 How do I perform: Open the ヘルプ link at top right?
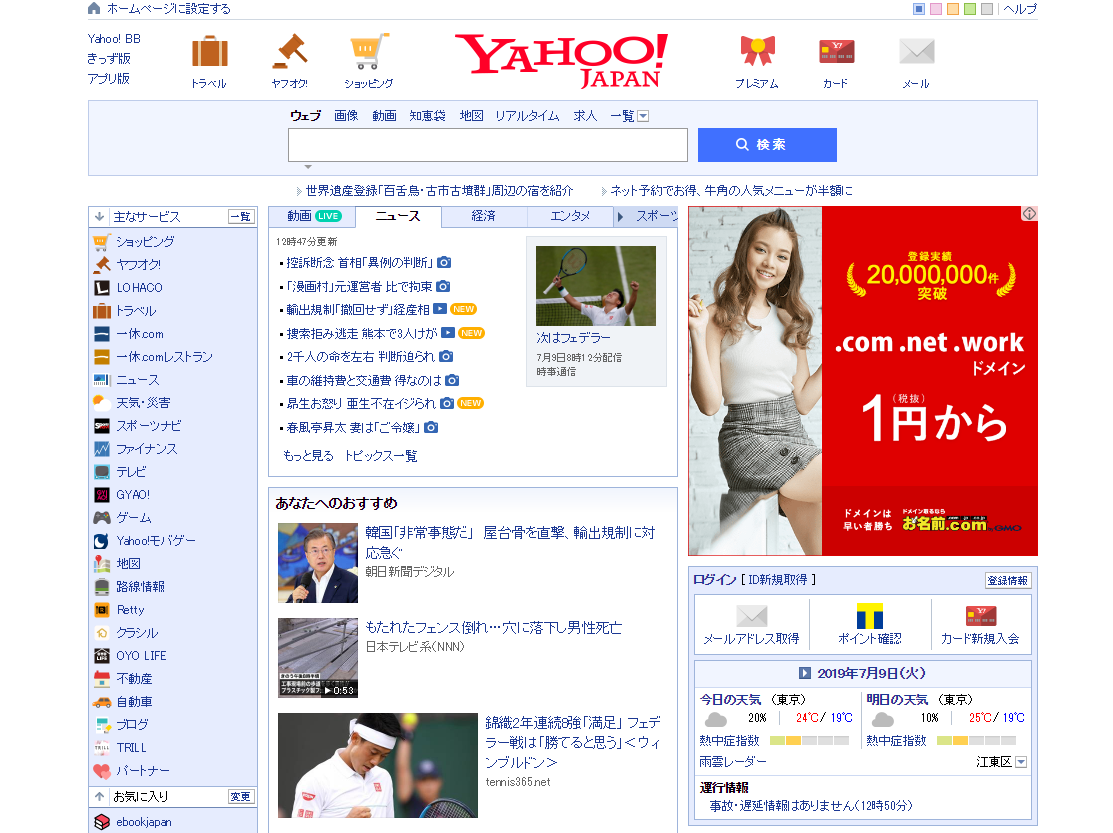(x=1021, y=9)
